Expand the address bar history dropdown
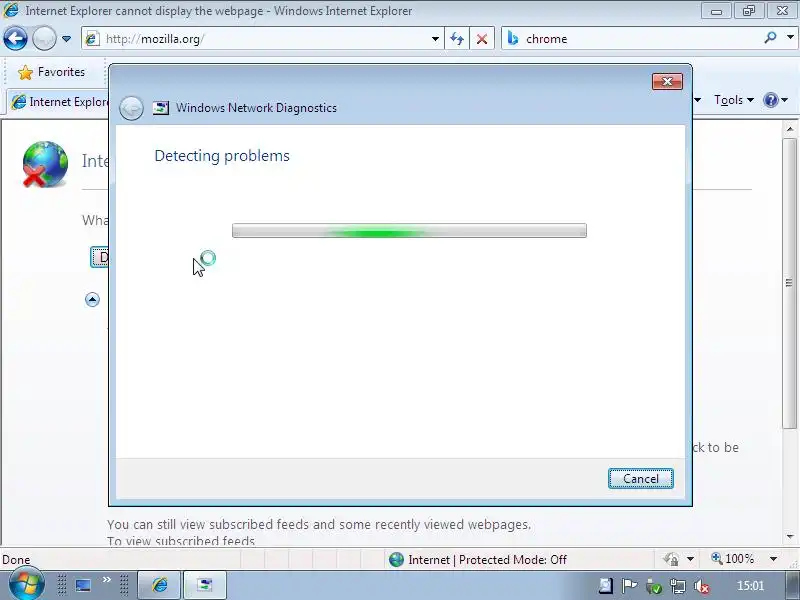Screen dimensions: 800x600 coord(435,39)
